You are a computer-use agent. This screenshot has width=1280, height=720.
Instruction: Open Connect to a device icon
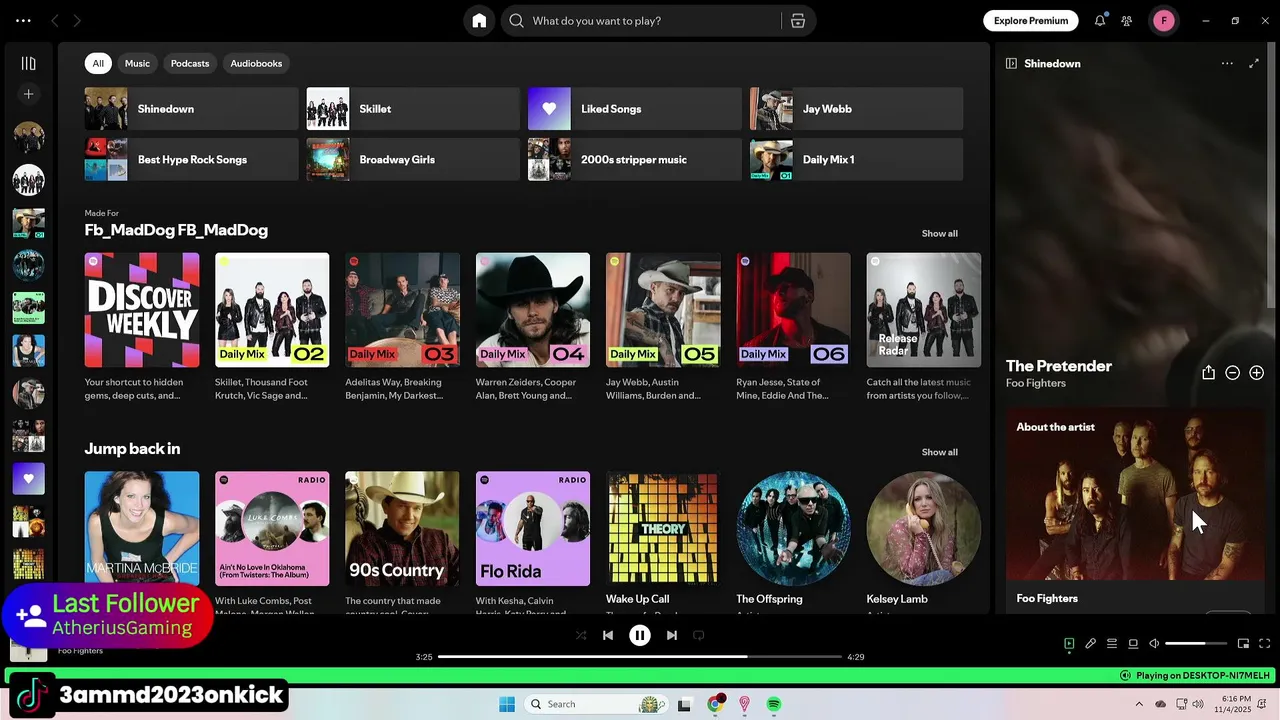(x=1133, y=644)
